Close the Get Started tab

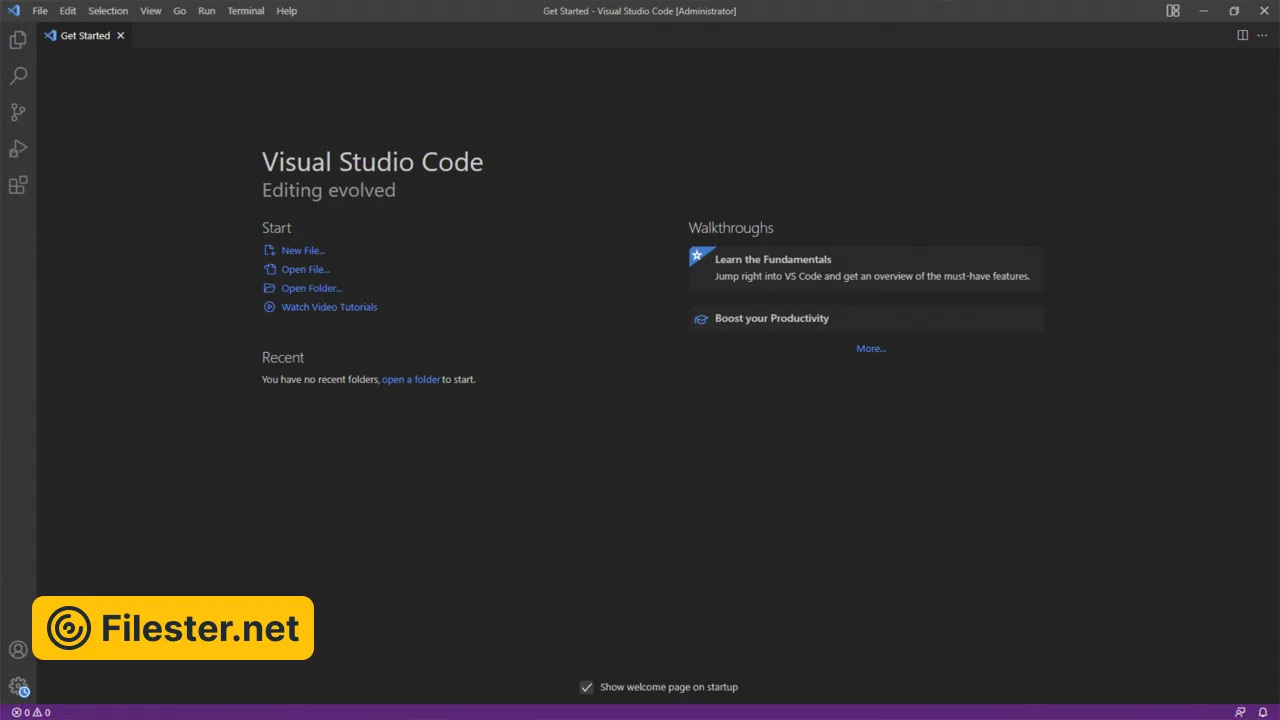click(x=121, y=35)
